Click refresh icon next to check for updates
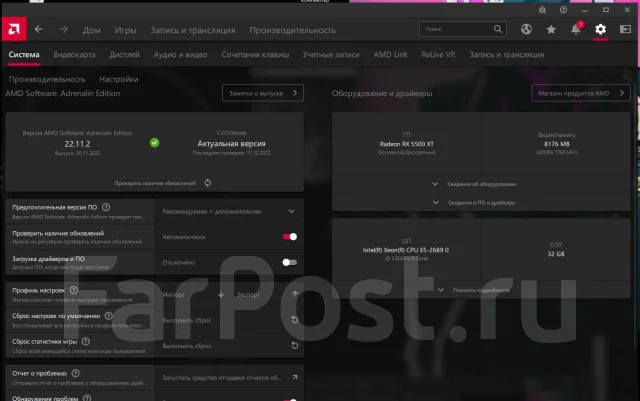The width and height of the screenshot is (640, 401). [x=207, y=183]
